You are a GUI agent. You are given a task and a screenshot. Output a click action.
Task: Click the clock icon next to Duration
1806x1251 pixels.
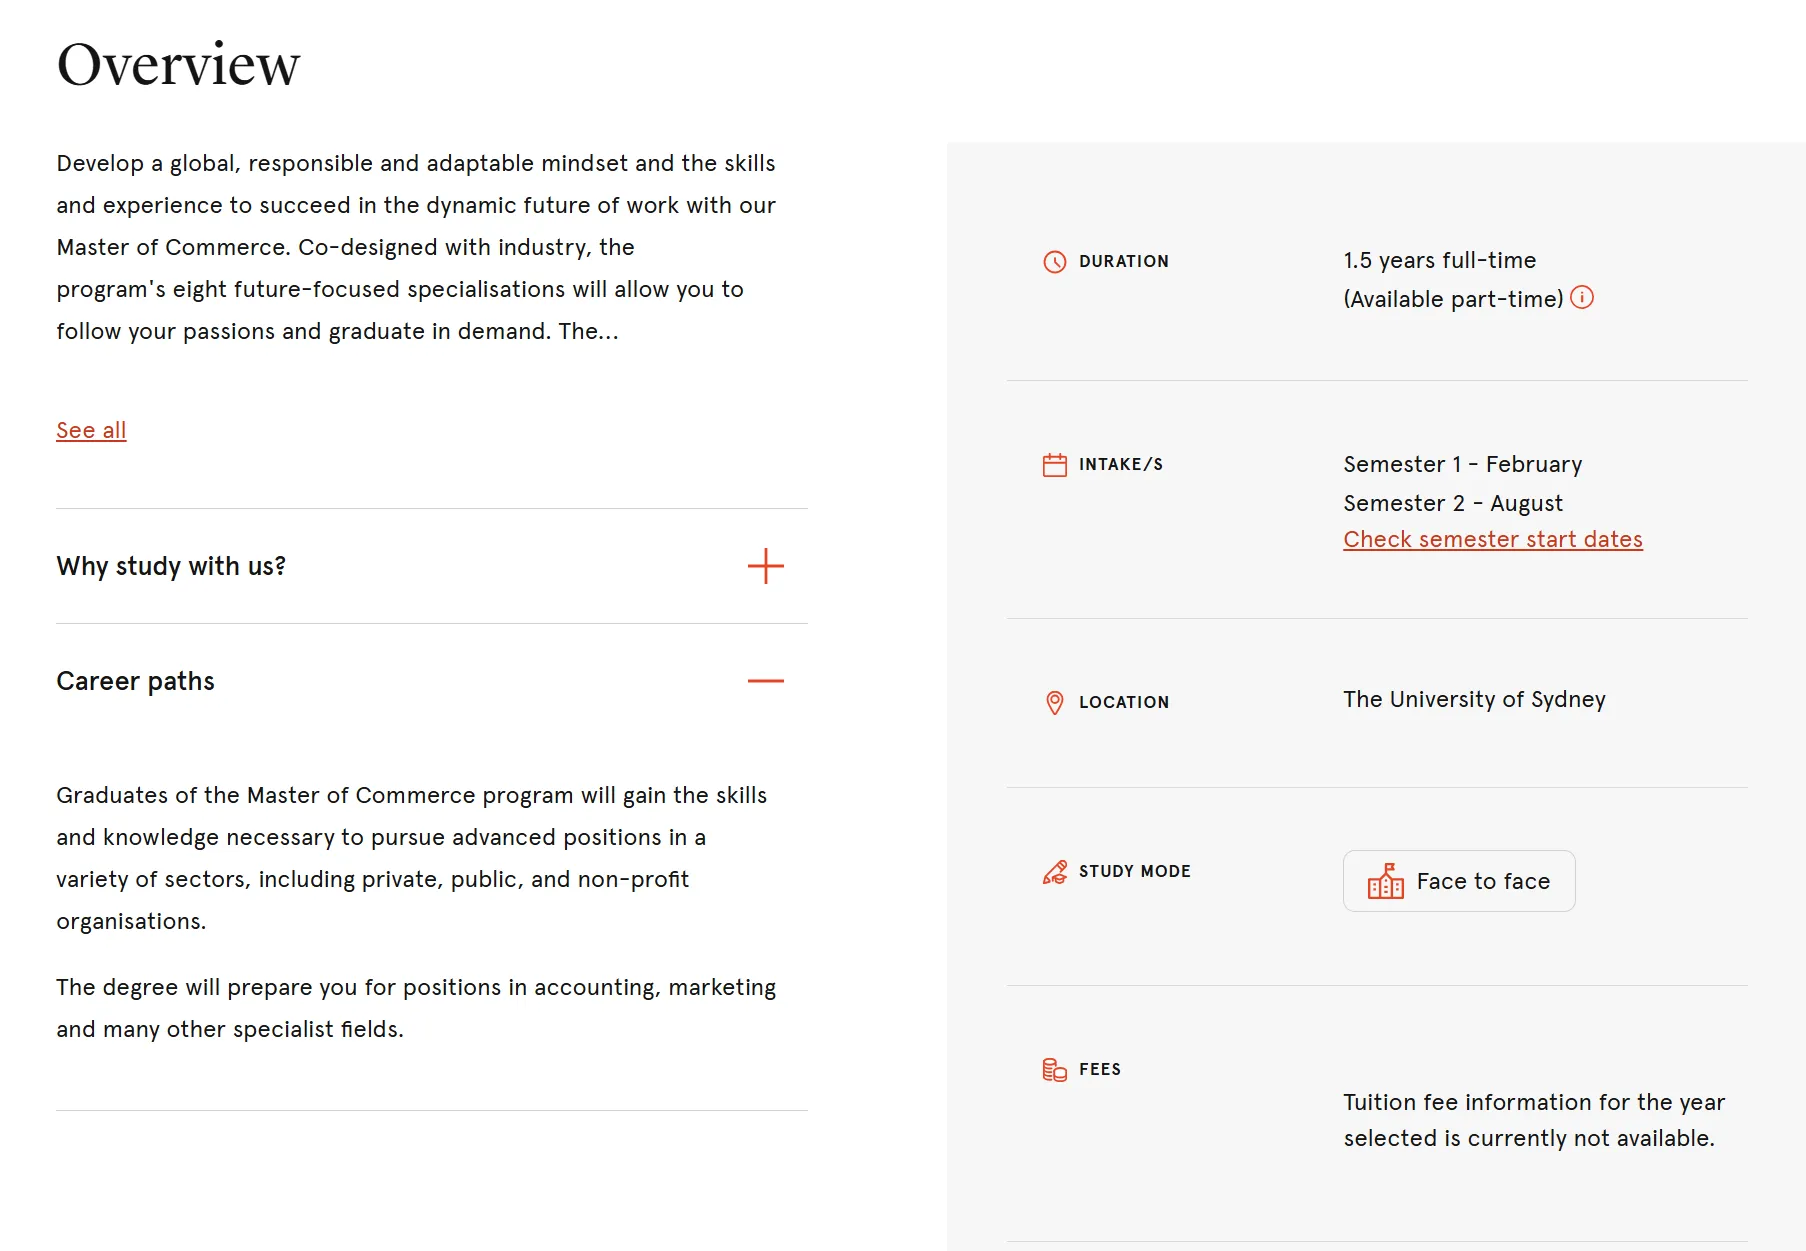coord(1054,262)
